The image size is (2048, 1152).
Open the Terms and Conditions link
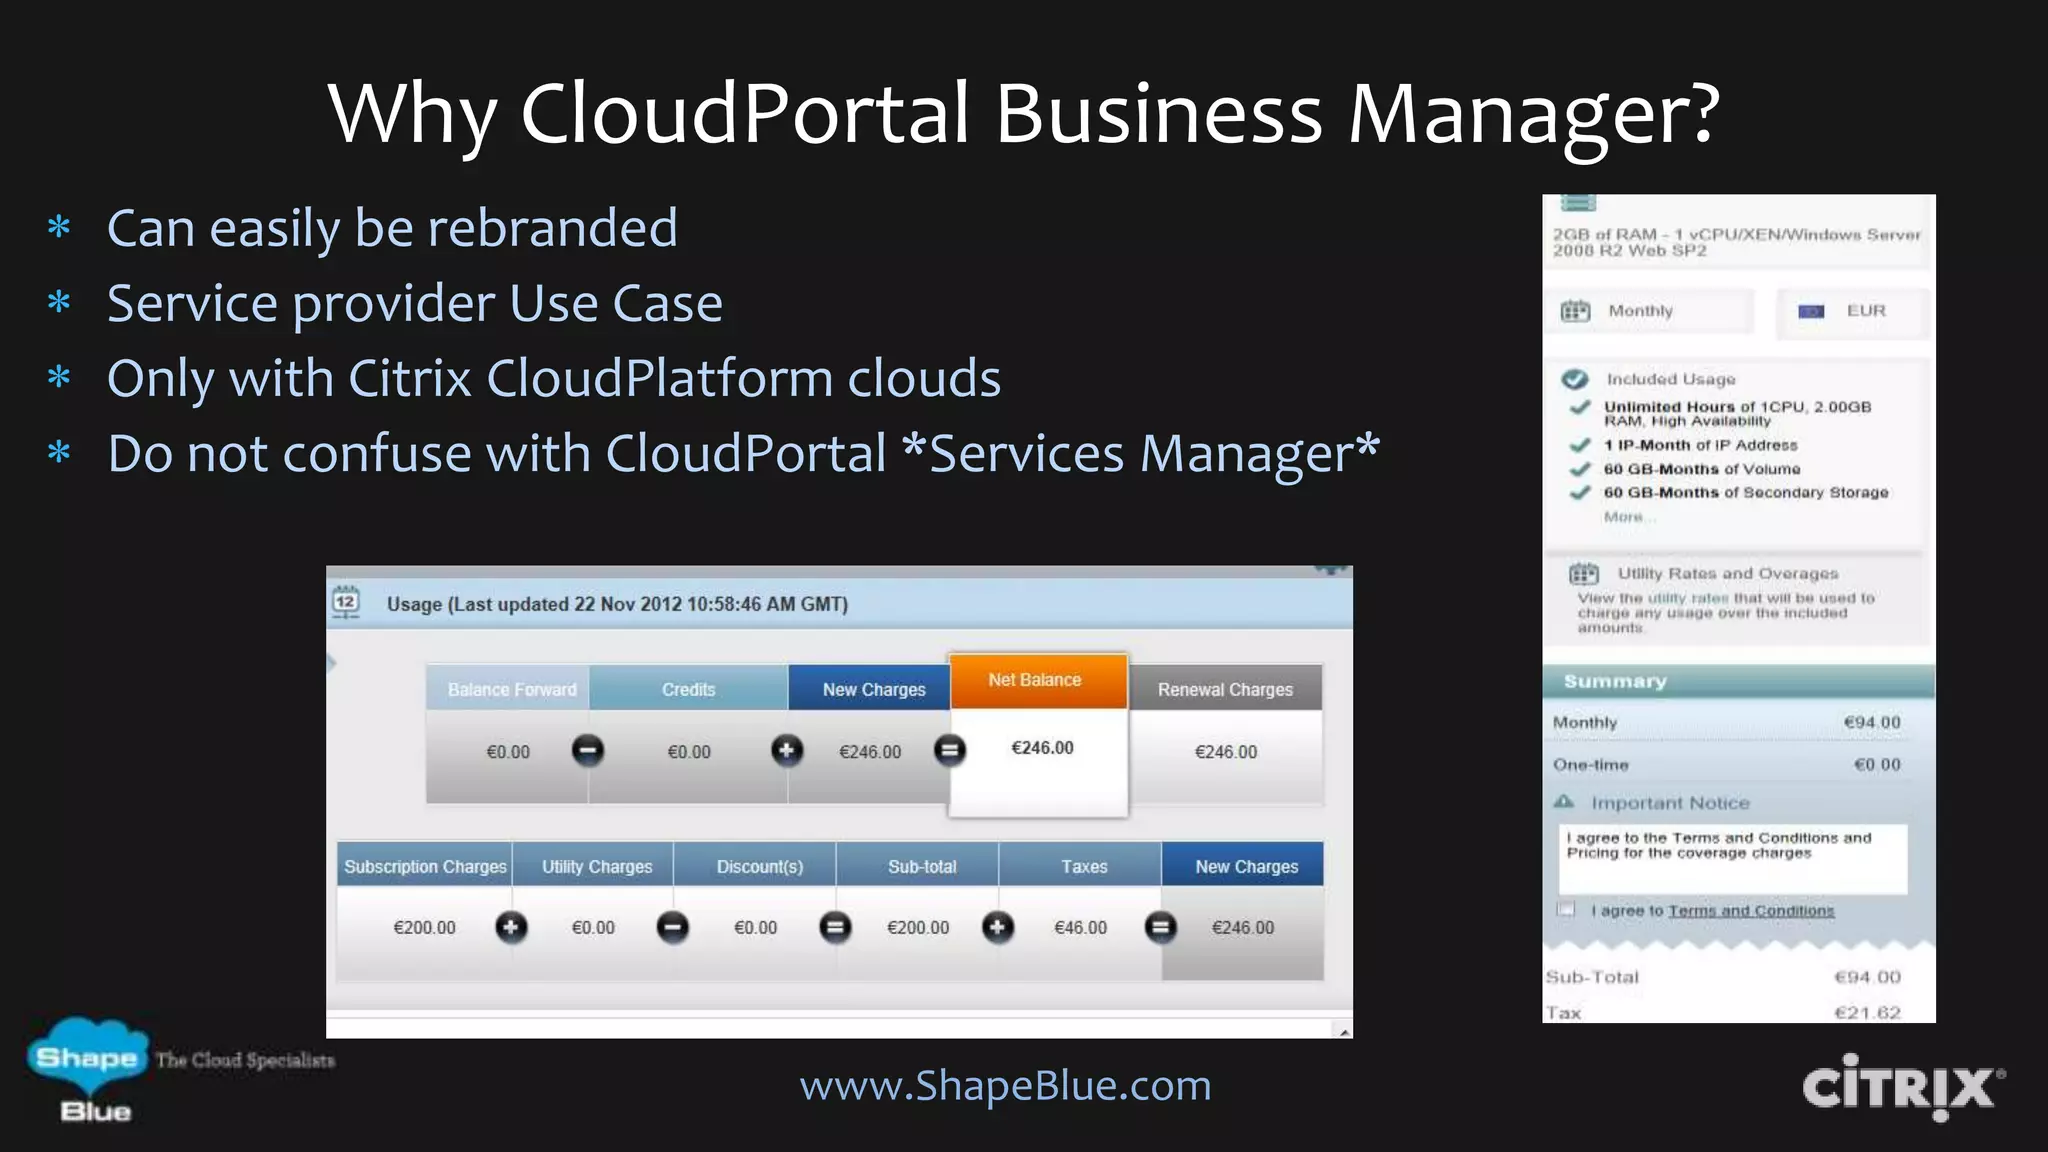[1751, 911]
